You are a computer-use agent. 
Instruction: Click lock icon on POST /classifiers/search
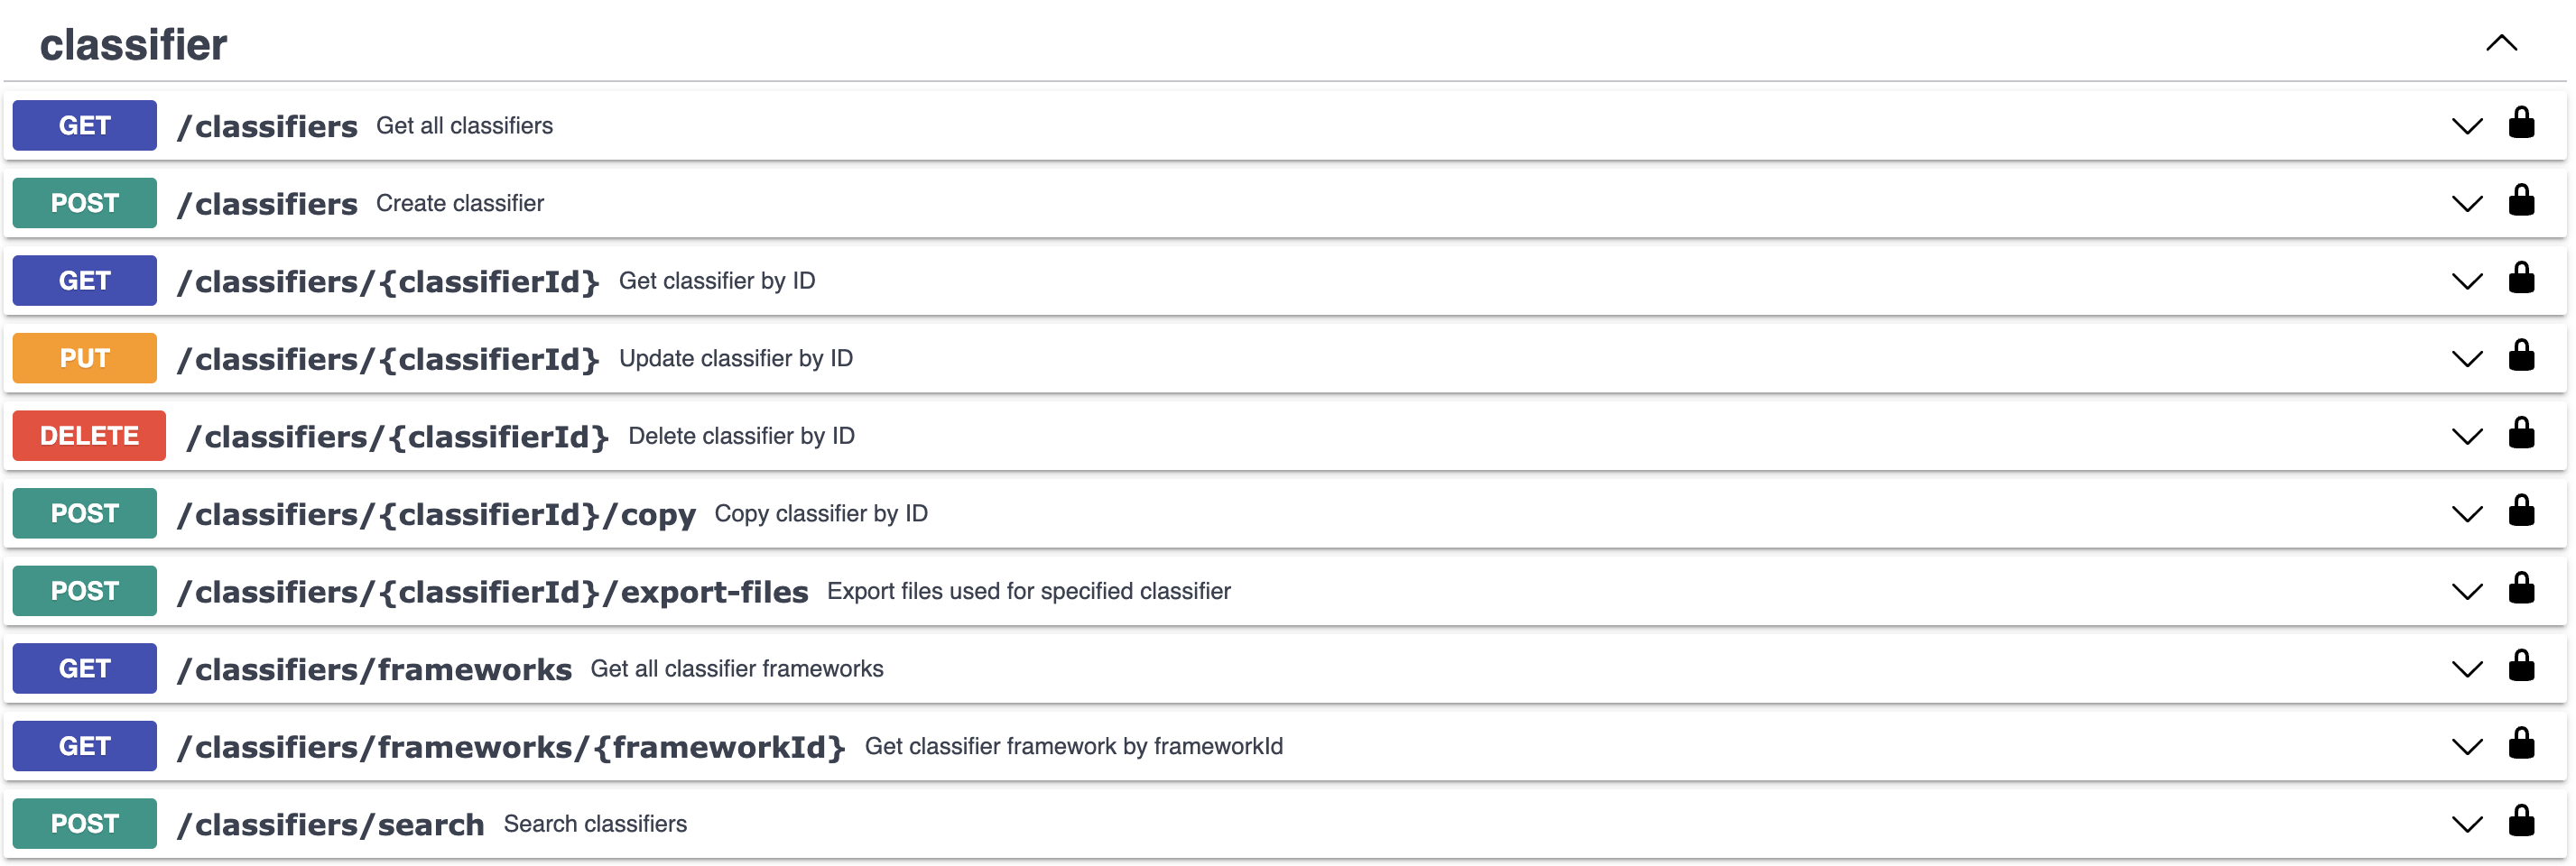coord(2522,822)
